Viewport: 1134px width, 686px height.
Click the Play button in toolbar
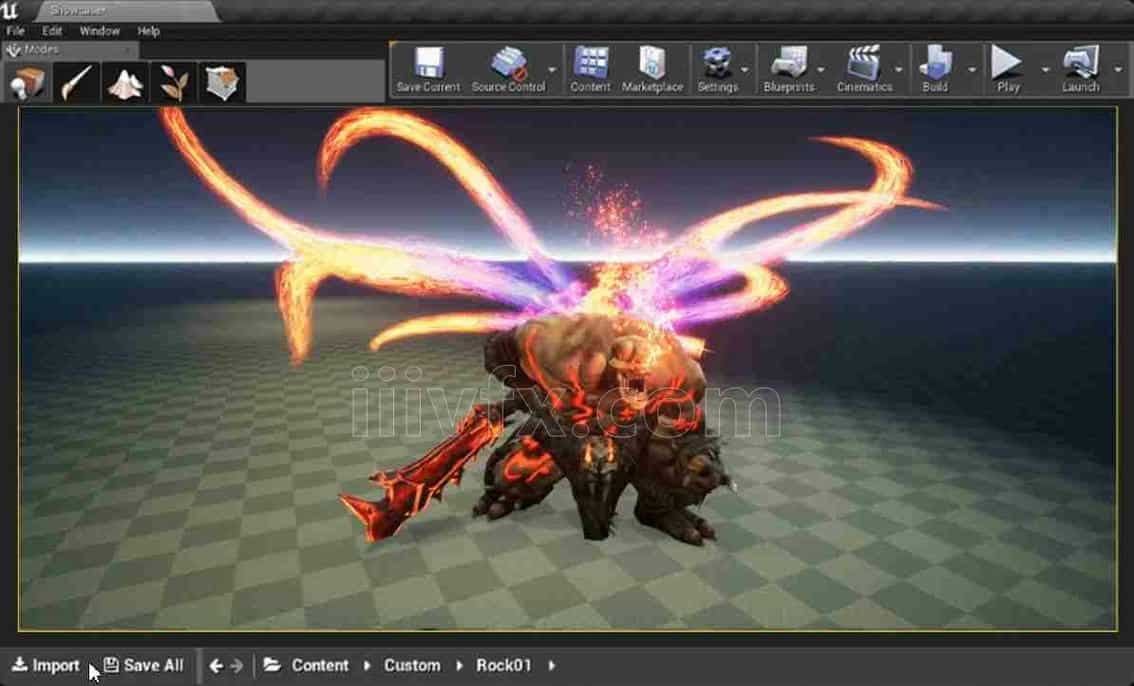click(x=1007, y=69)
